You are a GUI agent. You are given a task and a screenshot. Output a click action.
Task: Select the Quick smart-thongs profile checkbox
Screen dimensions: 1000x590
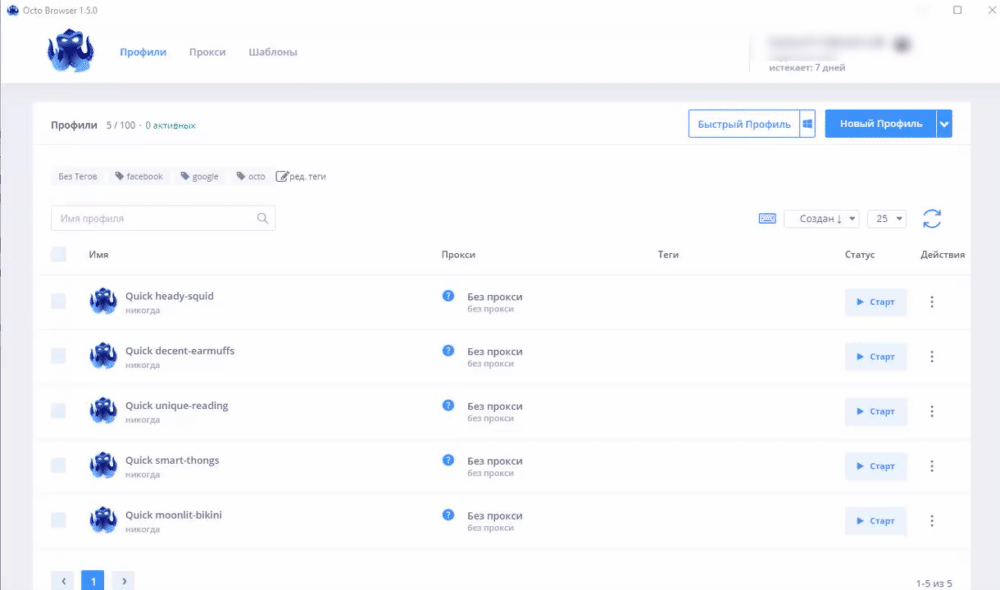click(x=59, y=466)
